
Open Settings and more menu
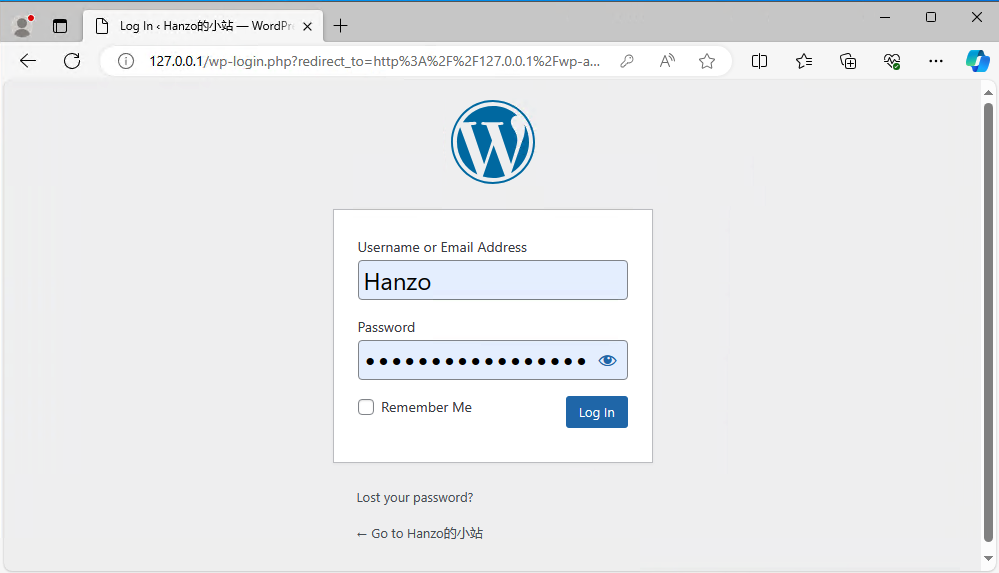pyautogui.click(x=936, y=61)
